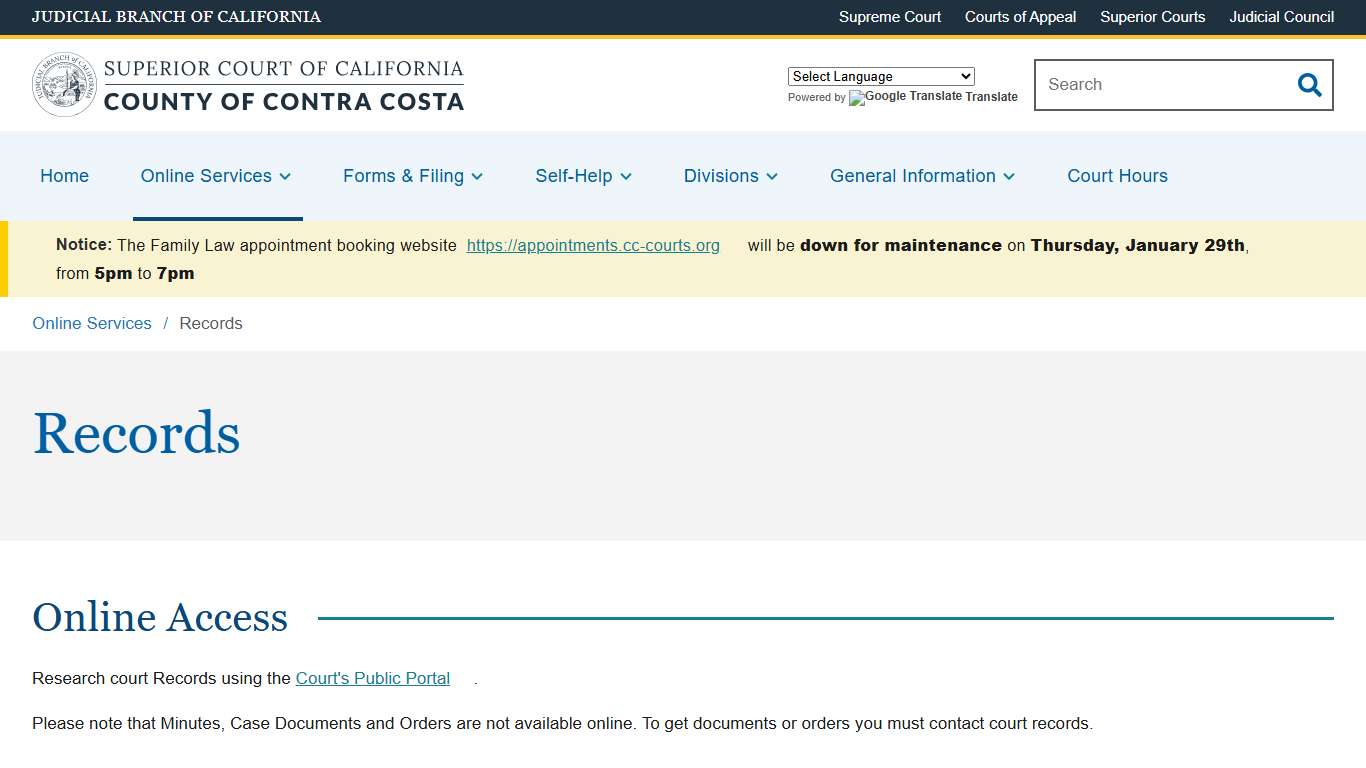The width and height of the screenshot is (1366, 768).
Task: Expand the Divisions navigation menu
Action: point(722,176)
